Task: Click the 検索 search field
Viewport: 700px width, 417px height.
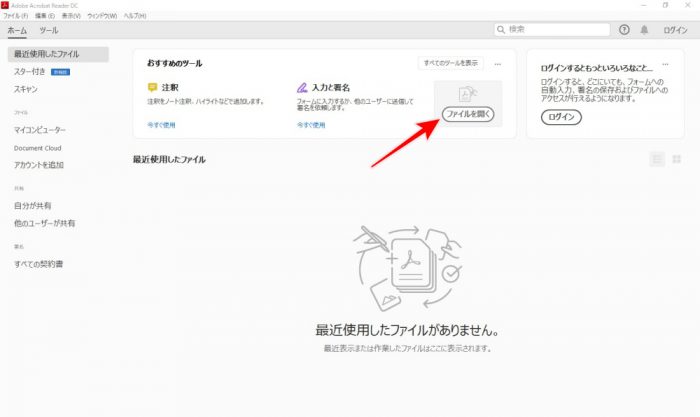Action: [552, 29]
